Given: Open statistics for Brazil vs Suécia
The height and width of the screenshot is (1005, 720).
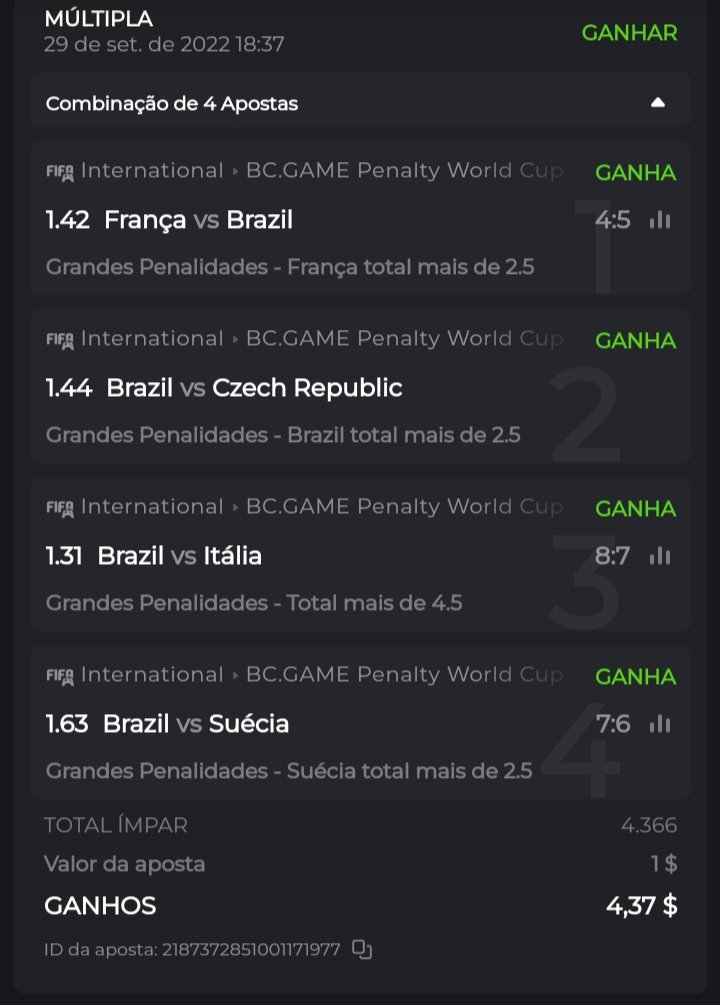Looking at the screenshot, I should [660, 724].
